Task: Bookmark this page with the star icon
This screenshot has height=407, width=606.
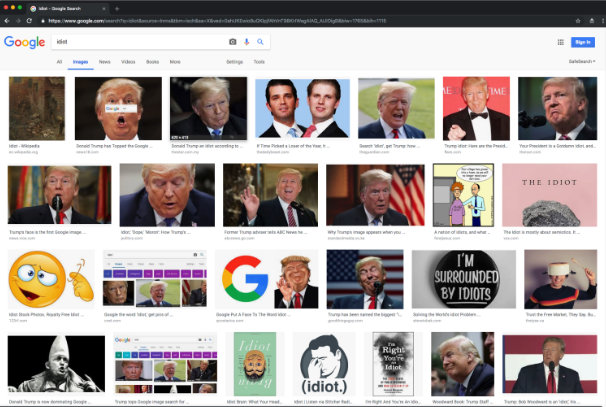Action: [x=578, y=21]
